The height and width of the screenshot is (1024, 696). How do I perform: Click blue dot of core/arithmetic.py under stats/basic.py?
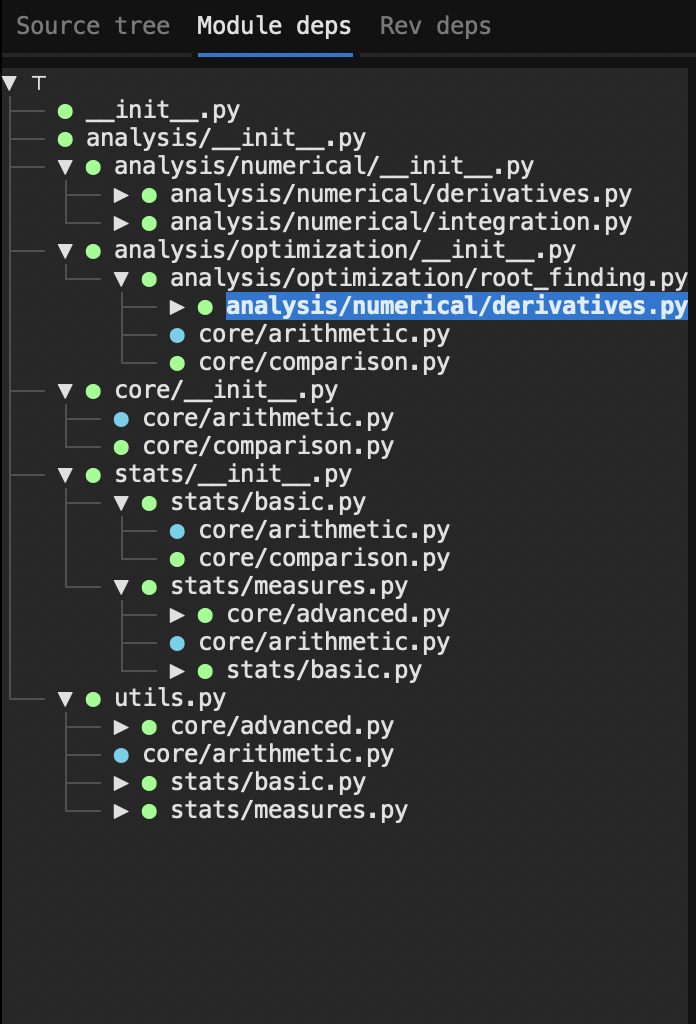[x=177, y=530]
